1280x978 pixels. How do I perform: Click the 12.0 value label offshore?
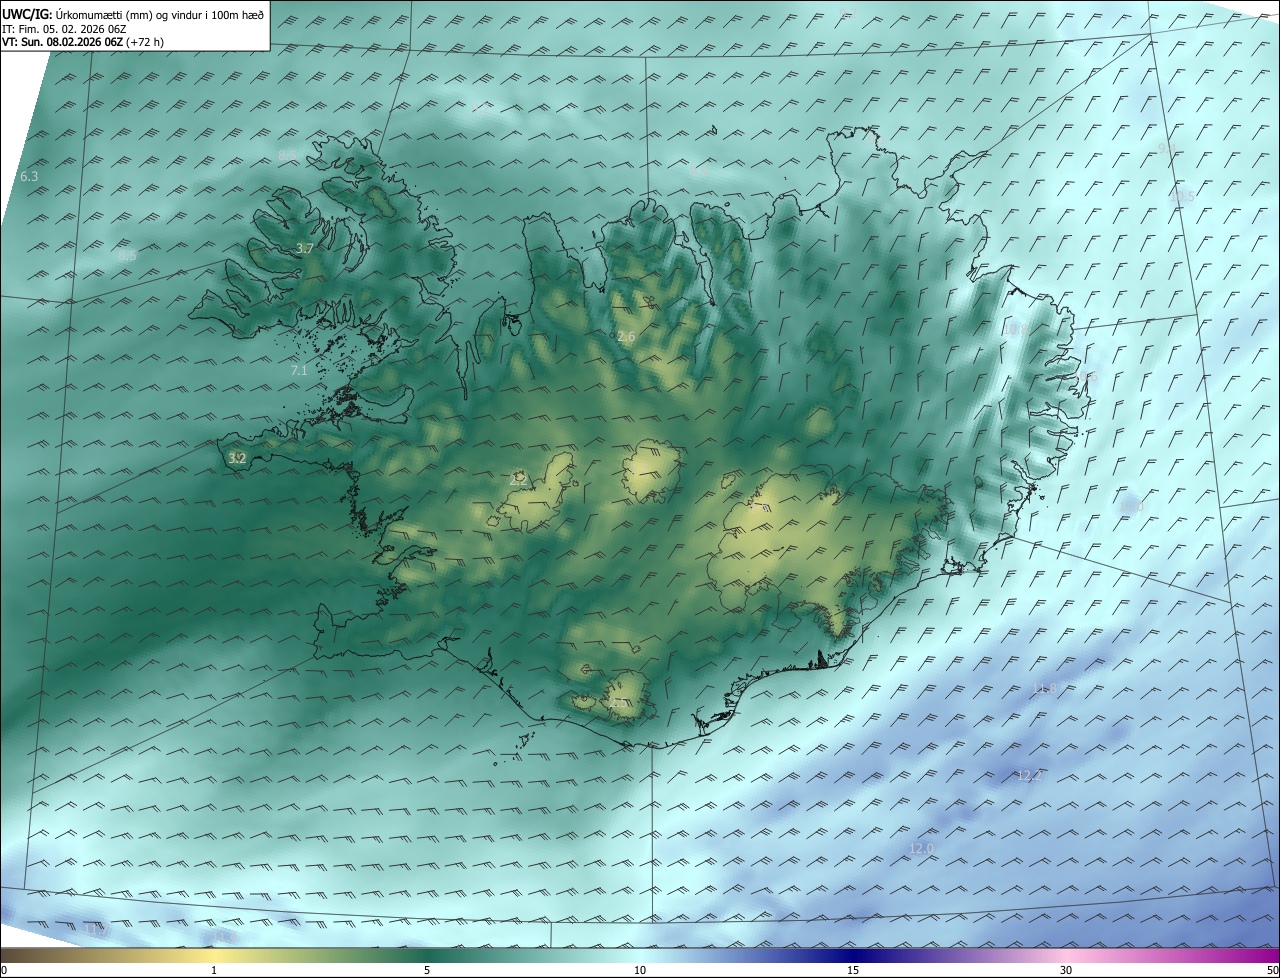point(921,848)
